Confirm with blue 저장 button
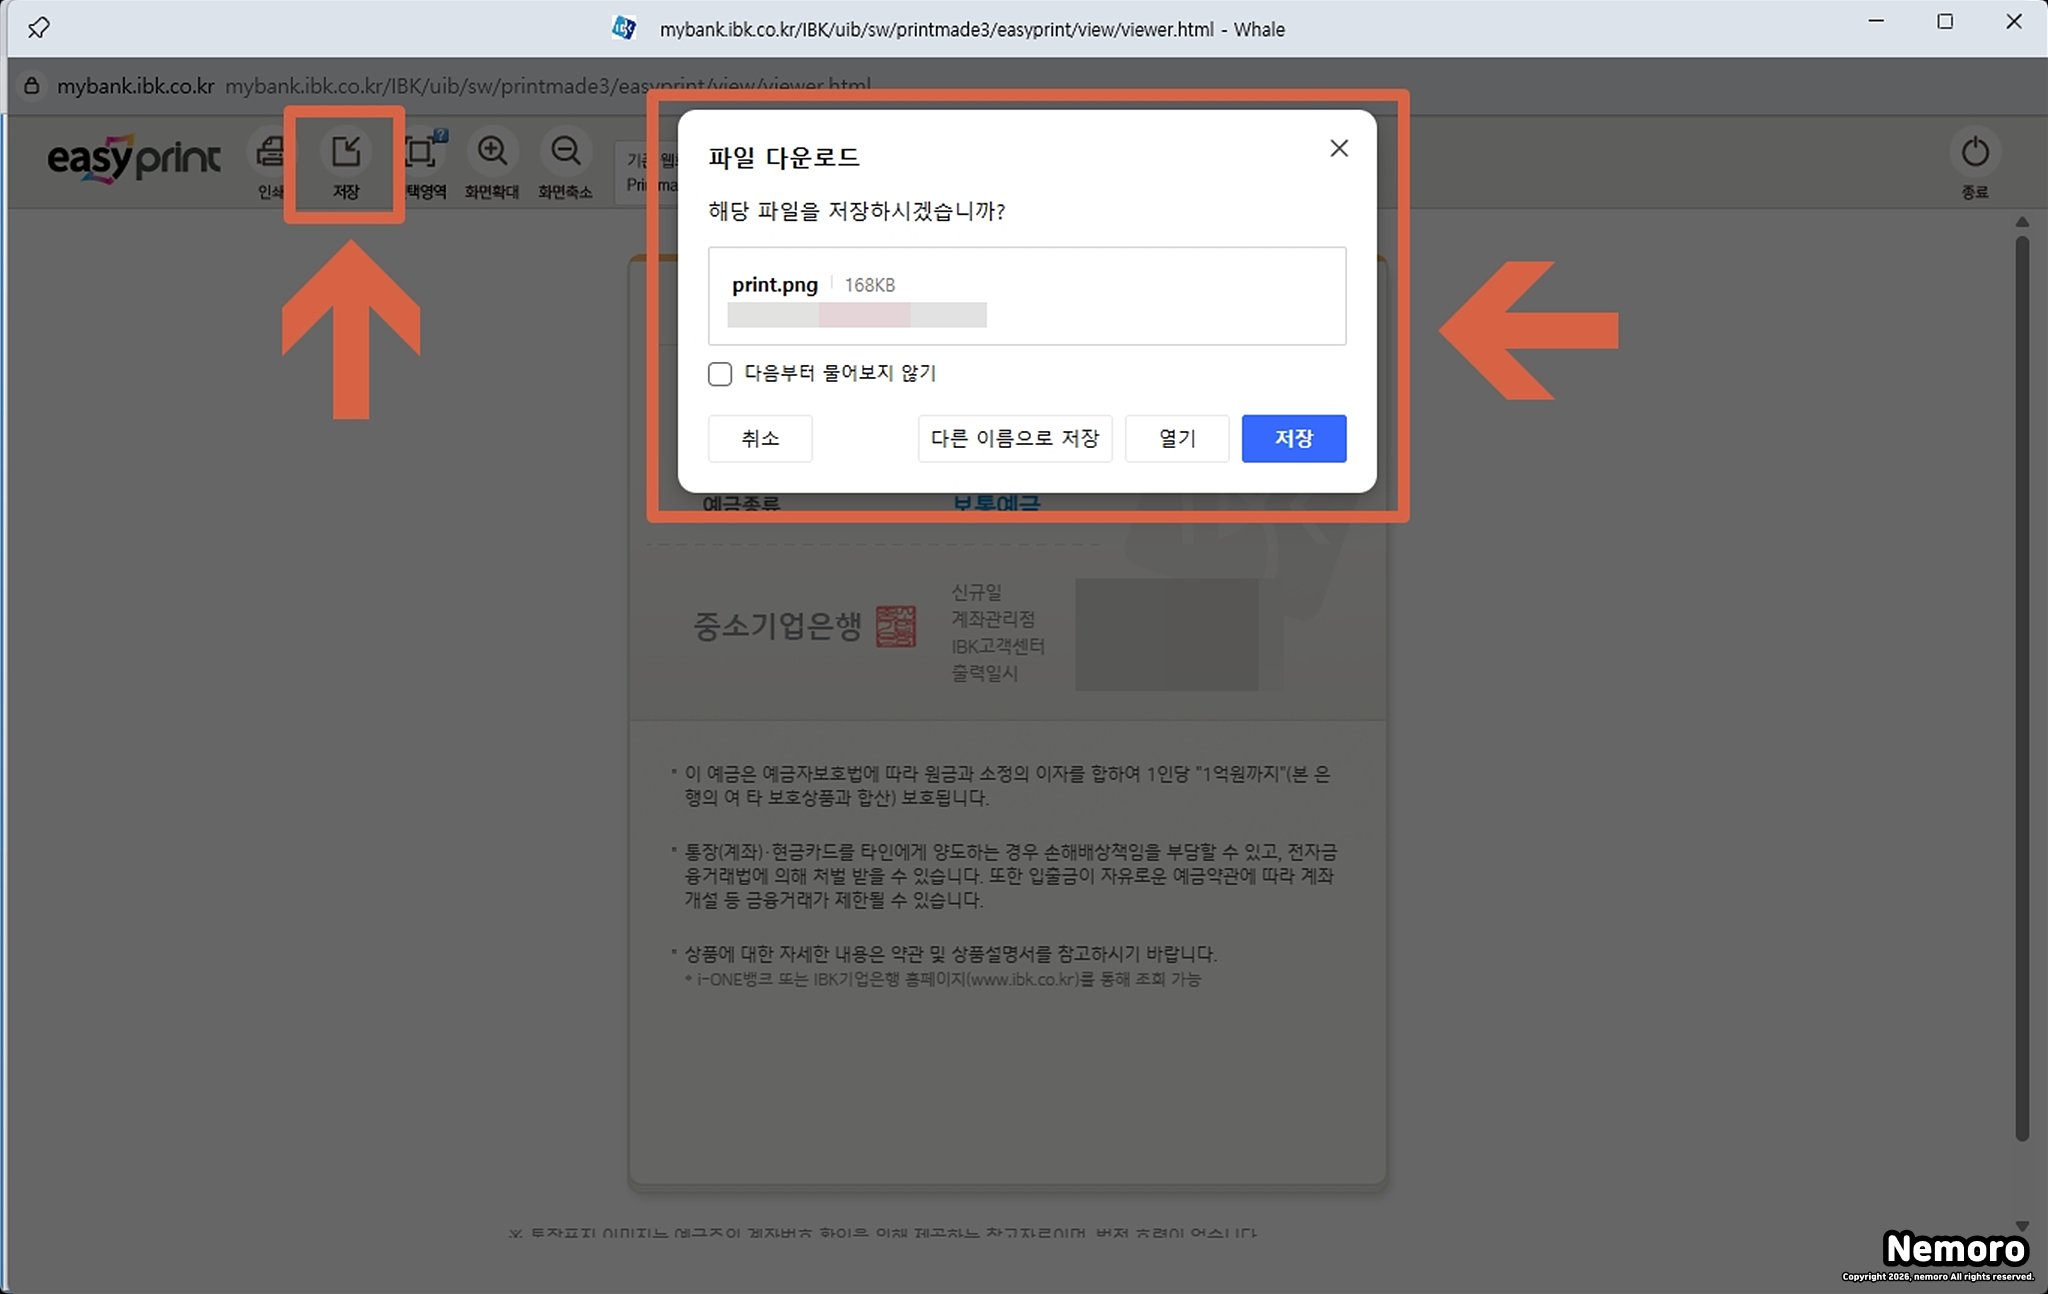The width and height of the screenshot is (2048, 1294). 1293,438
